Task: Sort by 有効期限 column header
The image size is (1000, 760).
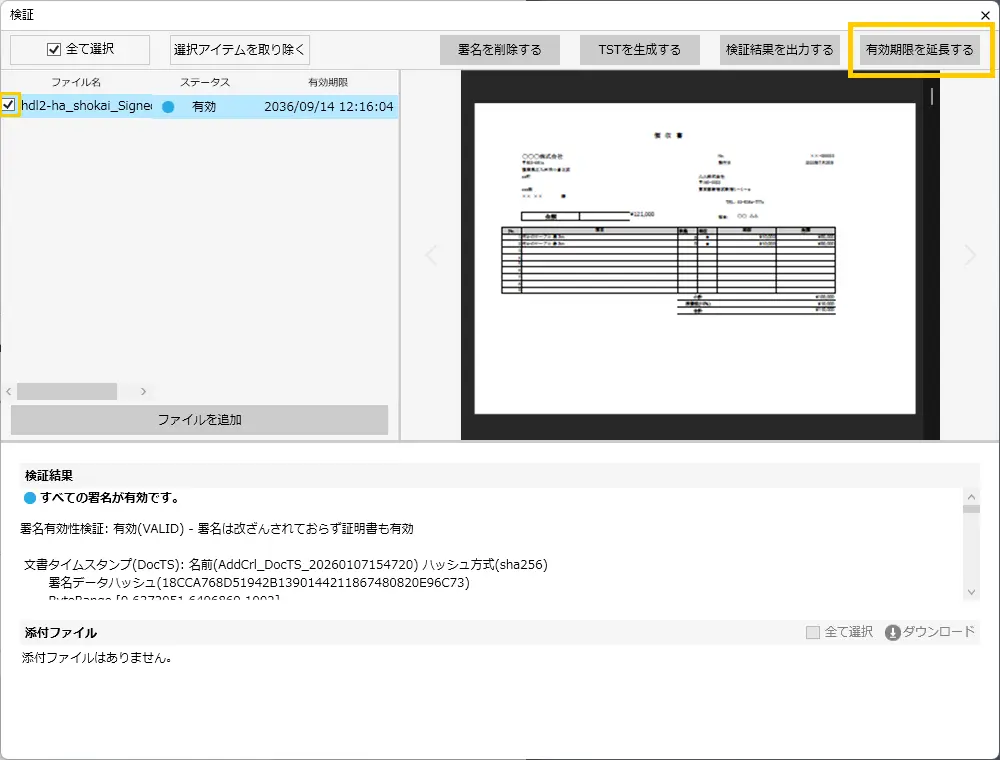Action: click(x=328, y=82)
